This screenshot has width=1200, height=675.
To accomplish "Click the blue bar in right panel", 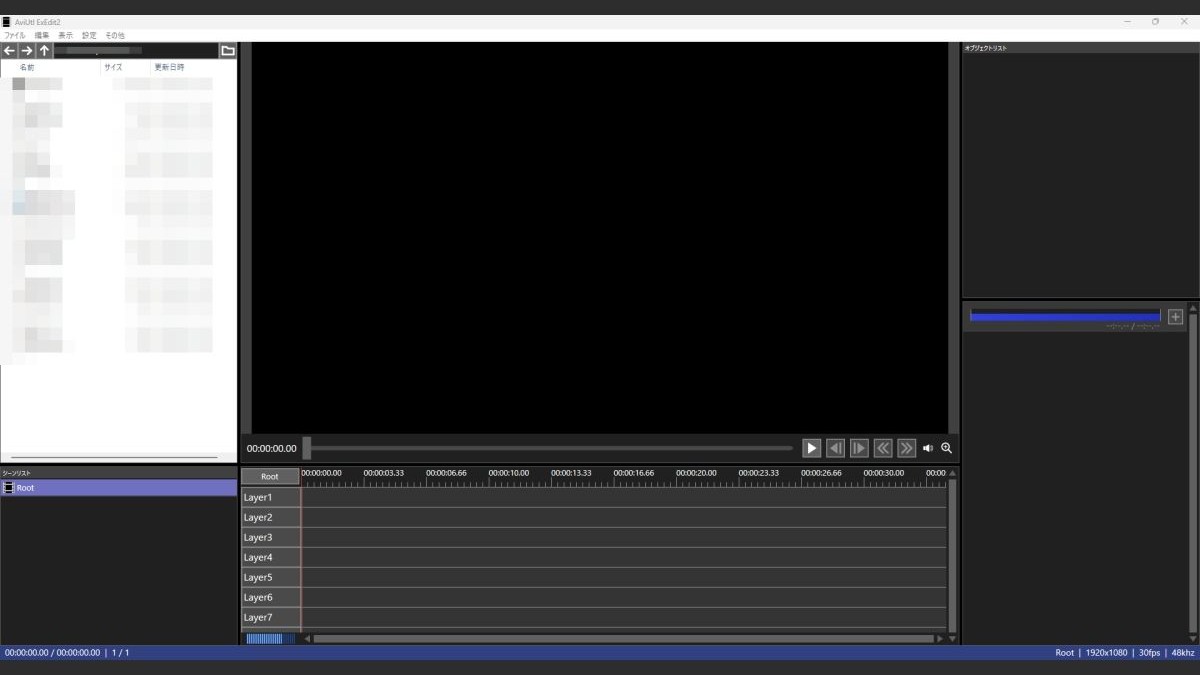I will click(x=1065, y=316).
